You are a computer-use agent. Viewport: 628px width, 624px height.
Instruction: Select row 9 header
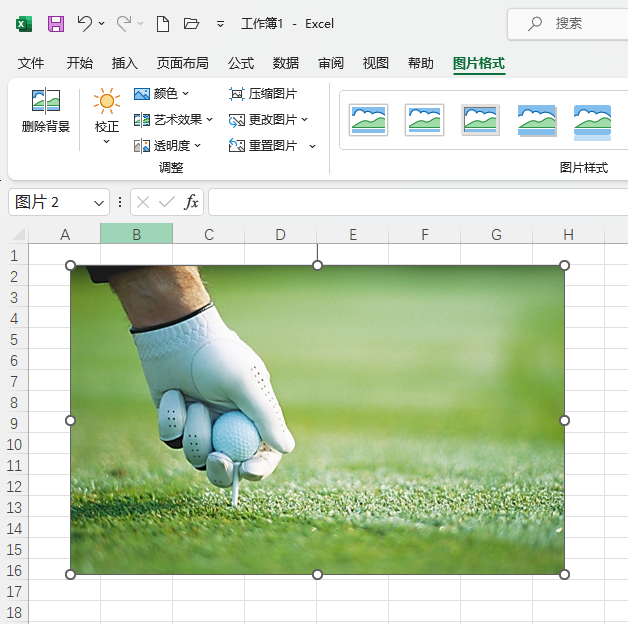point(14,423)
